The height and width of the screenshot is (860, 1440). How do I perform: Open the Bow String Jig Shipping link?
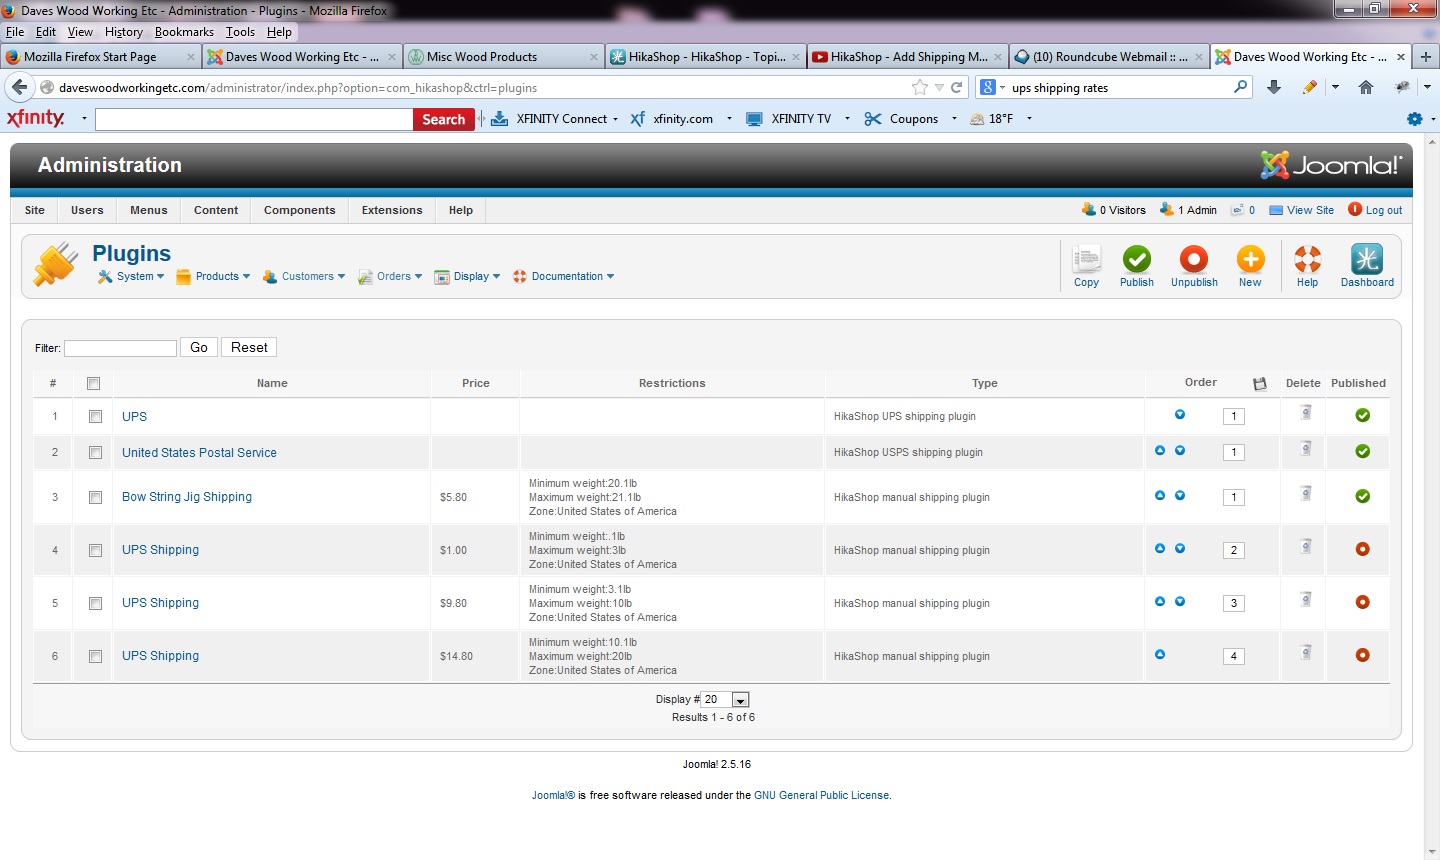tap(187, 497)
